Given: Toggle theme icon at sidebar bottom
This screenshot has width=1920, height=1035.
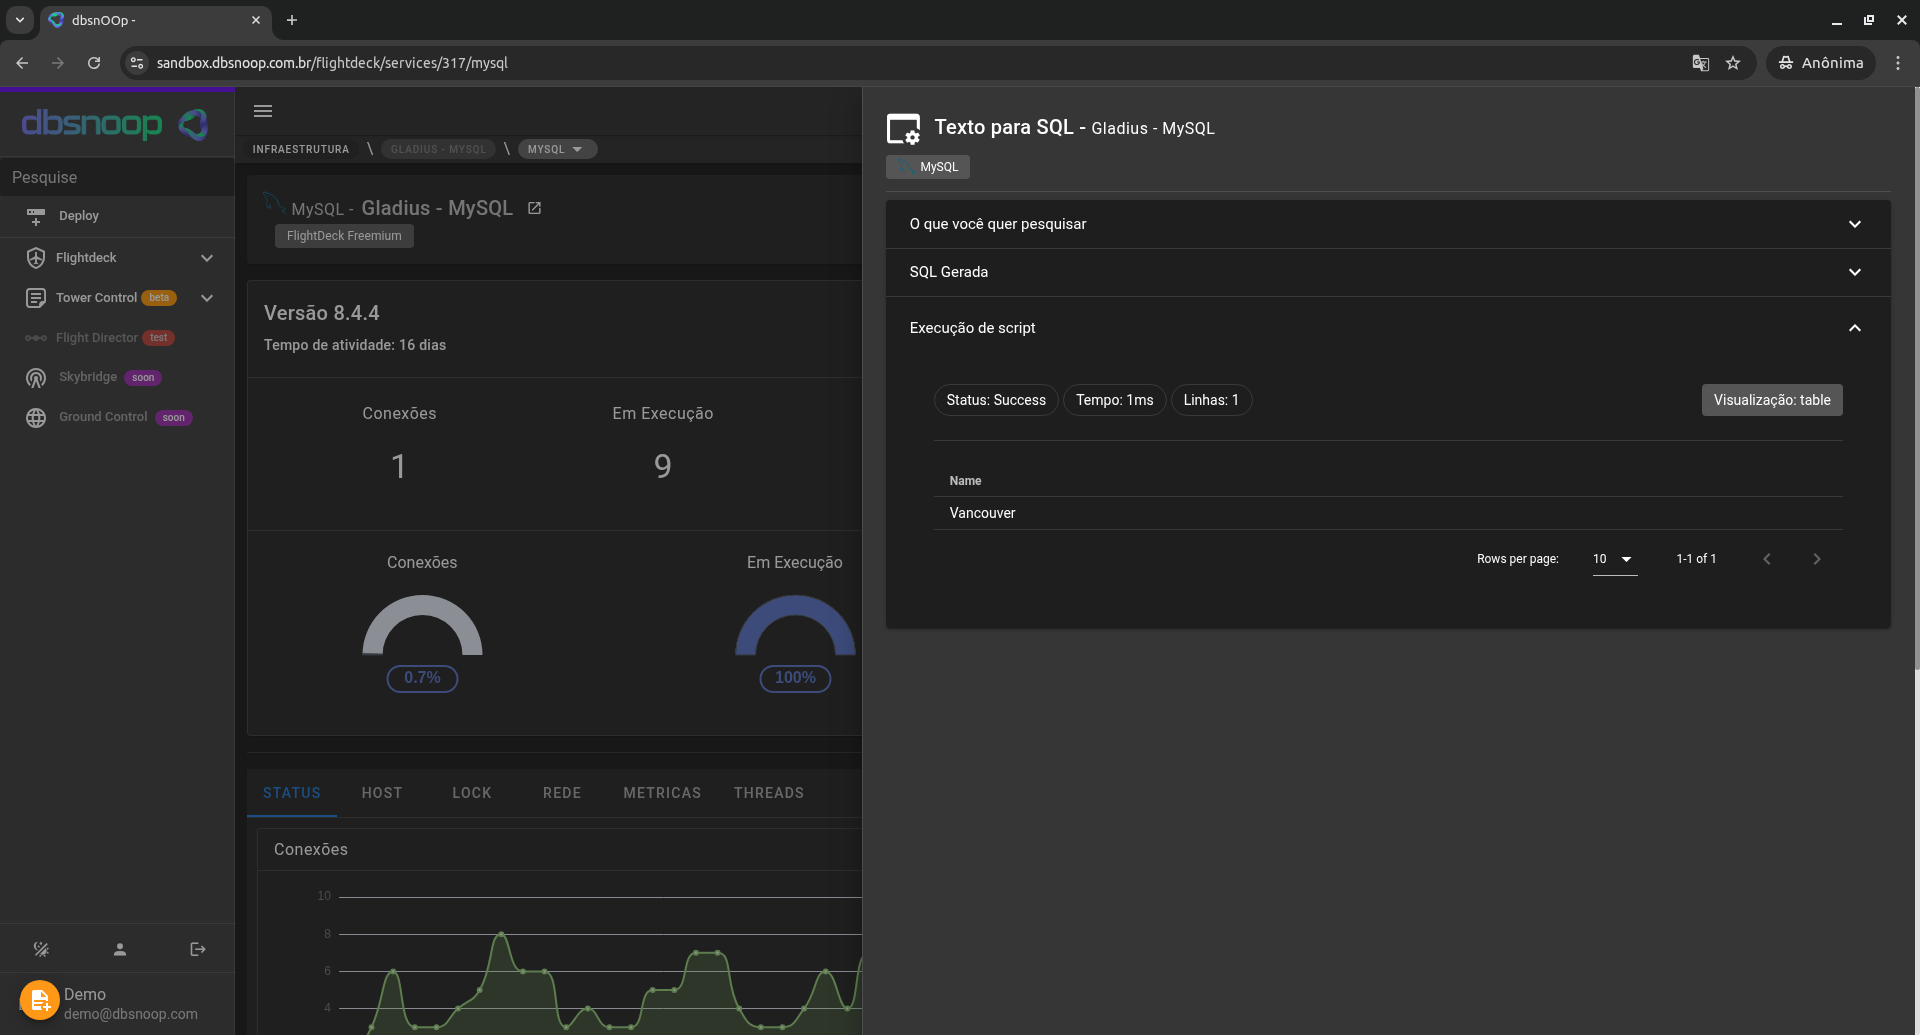Looking at the screenshot, I should [41, 949].
